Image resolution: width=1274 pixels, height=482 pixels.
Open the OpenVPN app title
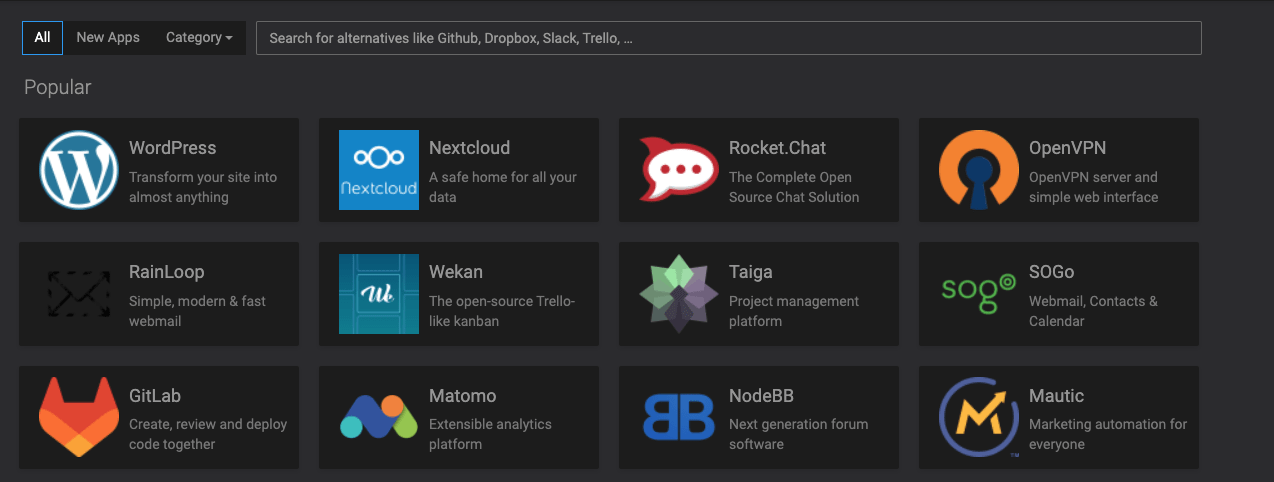[1067, 148]
